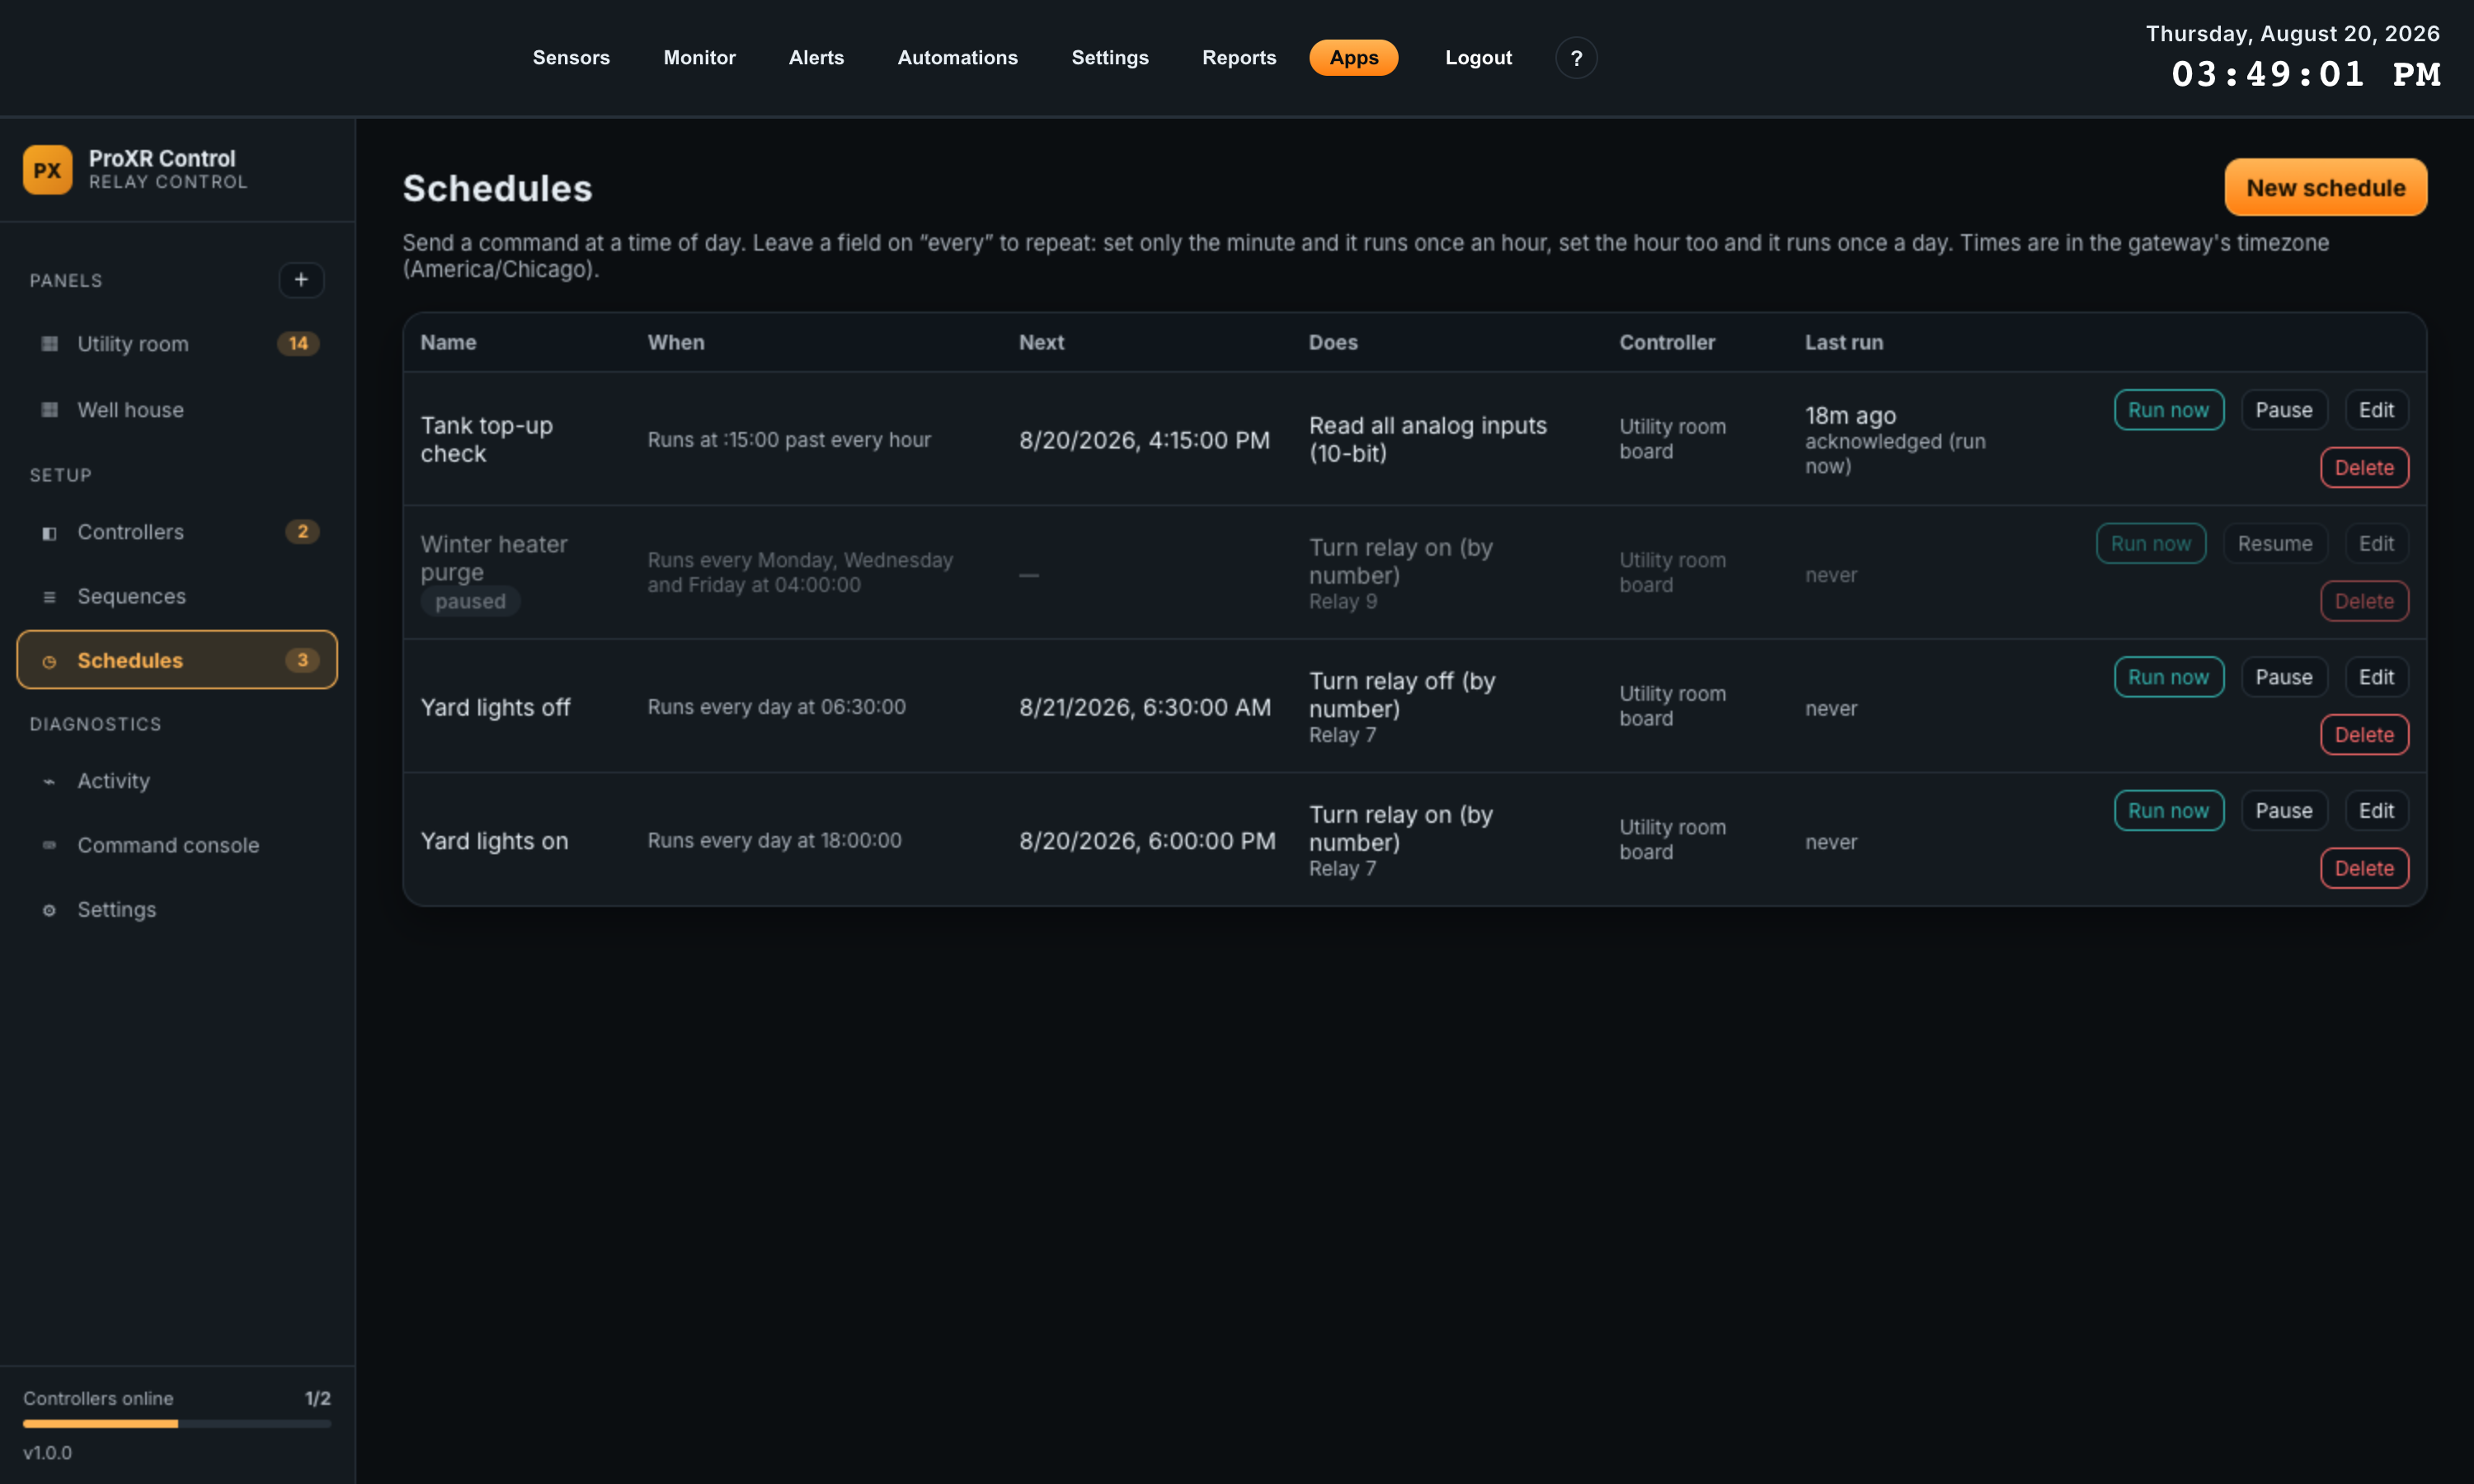The height and width of the screenshot is (1484, 2474).
Task: Run Tank top-up check now
Action: [2169, 410]
